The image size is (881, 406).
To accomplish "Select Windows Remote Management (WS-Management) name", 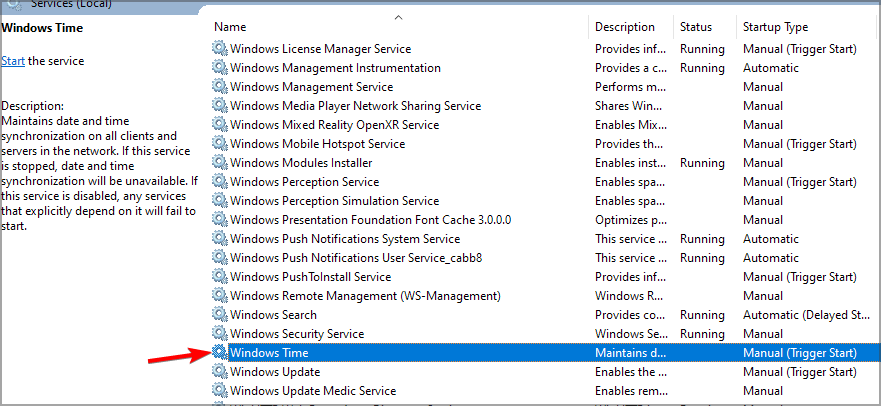I will click(x=365, y=295).
